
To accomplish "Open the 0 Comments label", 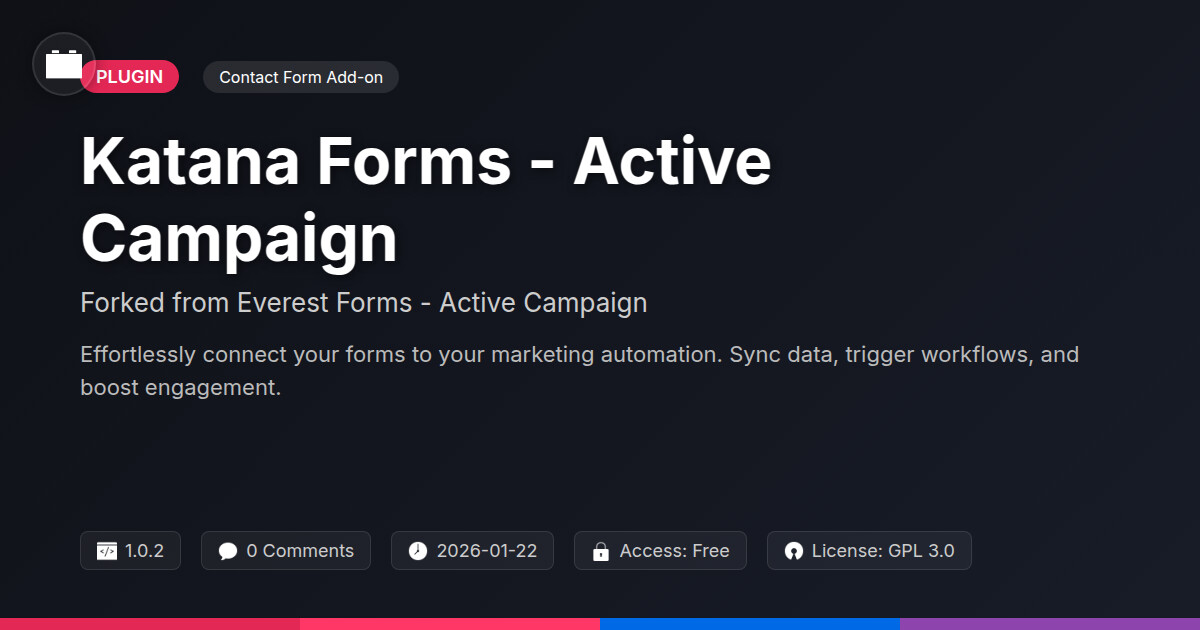I will tap(300, 551).
